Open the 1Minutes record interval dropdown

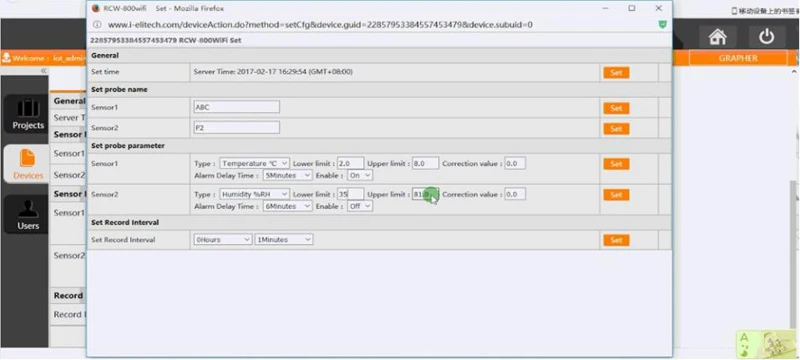tap(284, 240)
